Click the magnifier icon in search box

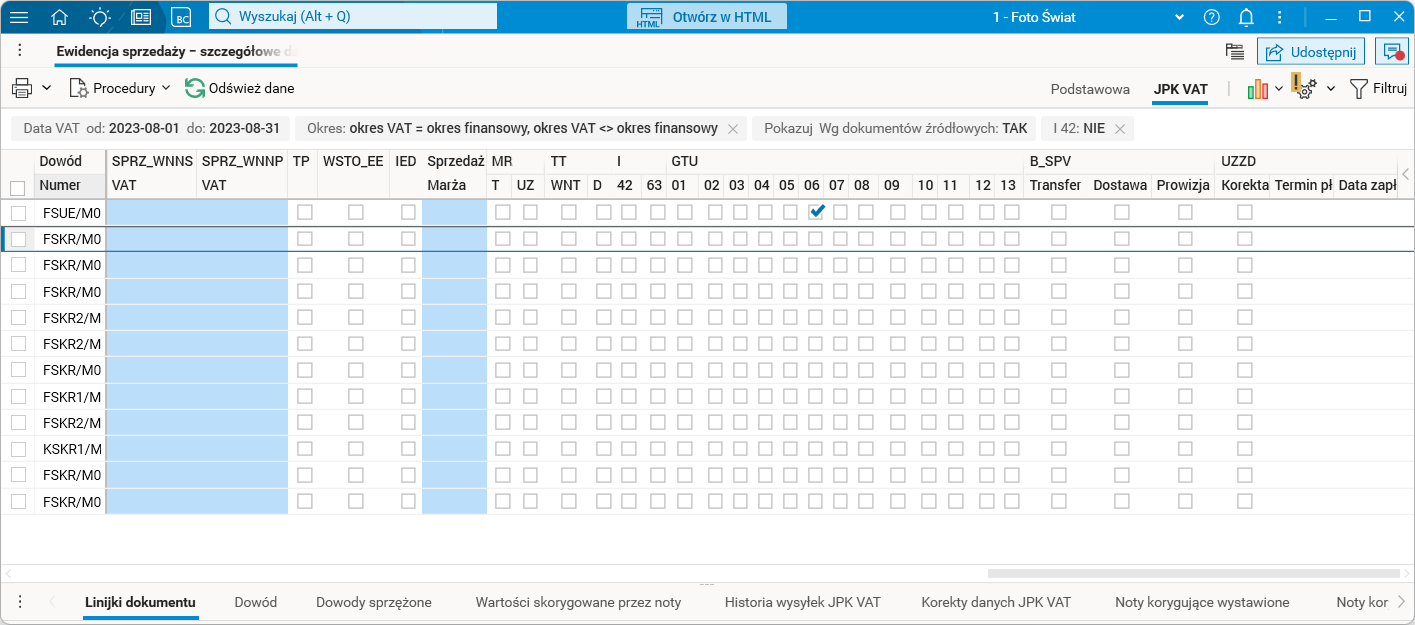click(x=223, y=17)
